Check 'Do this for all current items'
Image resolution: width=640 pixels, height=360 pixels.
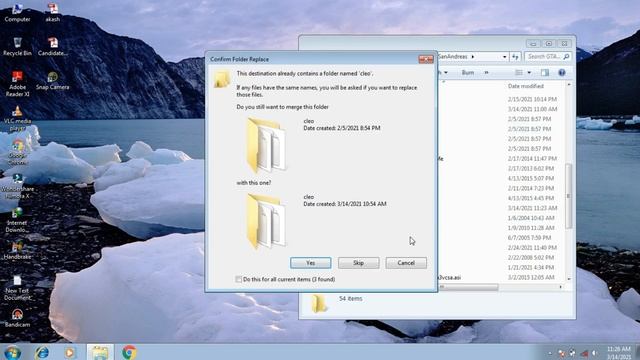[238, 279]
